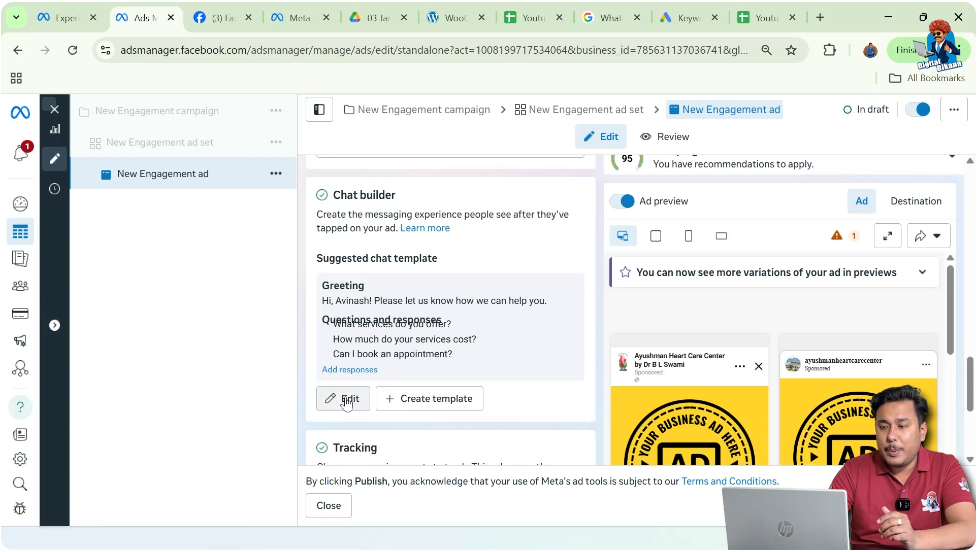
Task: Go to New Engagement ad set breadcrumb
Action: (x=579, y=110)
